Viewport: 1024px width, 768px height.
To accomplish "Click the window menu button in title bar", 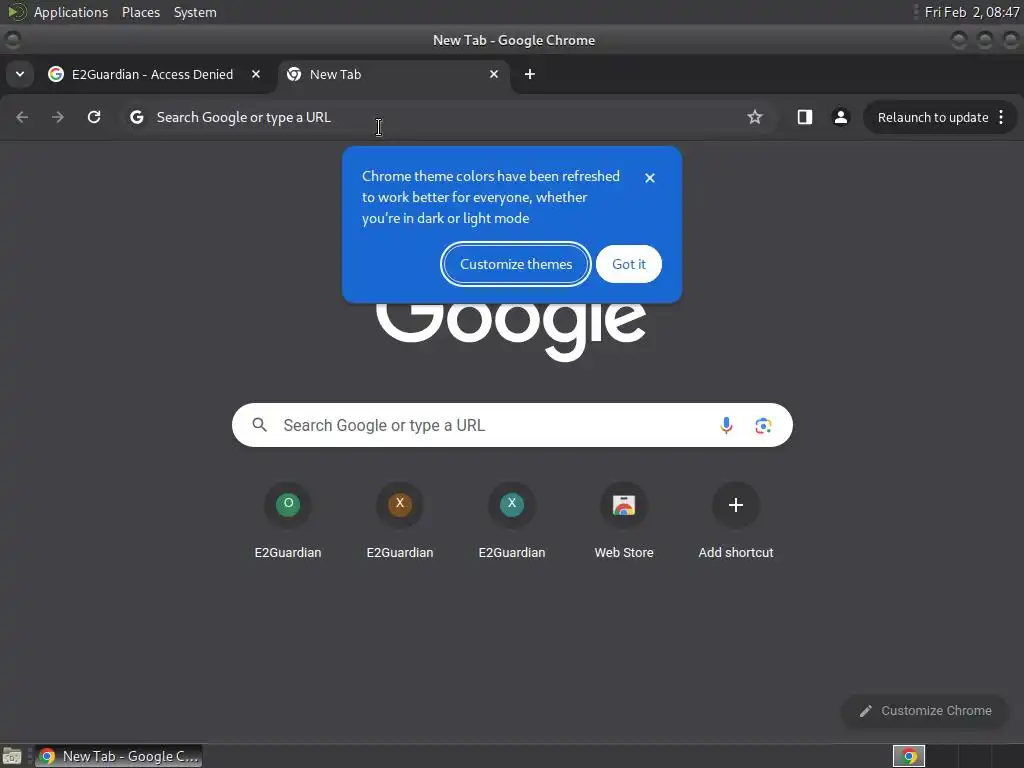I will 12,40.
